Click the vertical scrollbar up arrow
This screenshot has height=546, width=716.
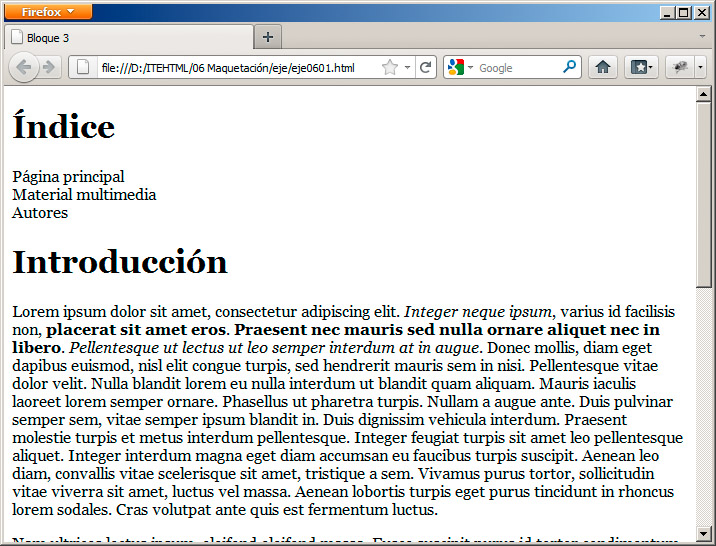703,94
